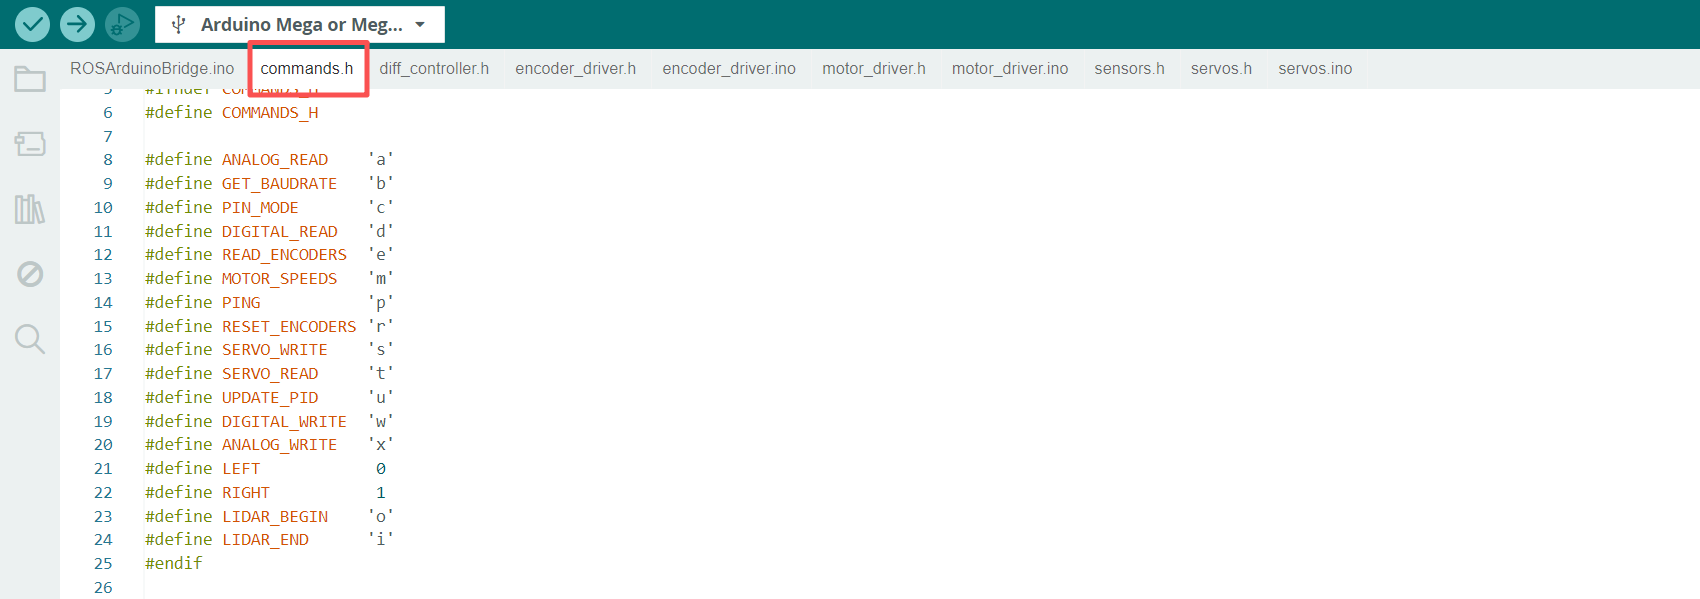Screen dimensions: 1700x599
Task: Open the Sketchbook folder icon
Action: click(x=30, y=79)
